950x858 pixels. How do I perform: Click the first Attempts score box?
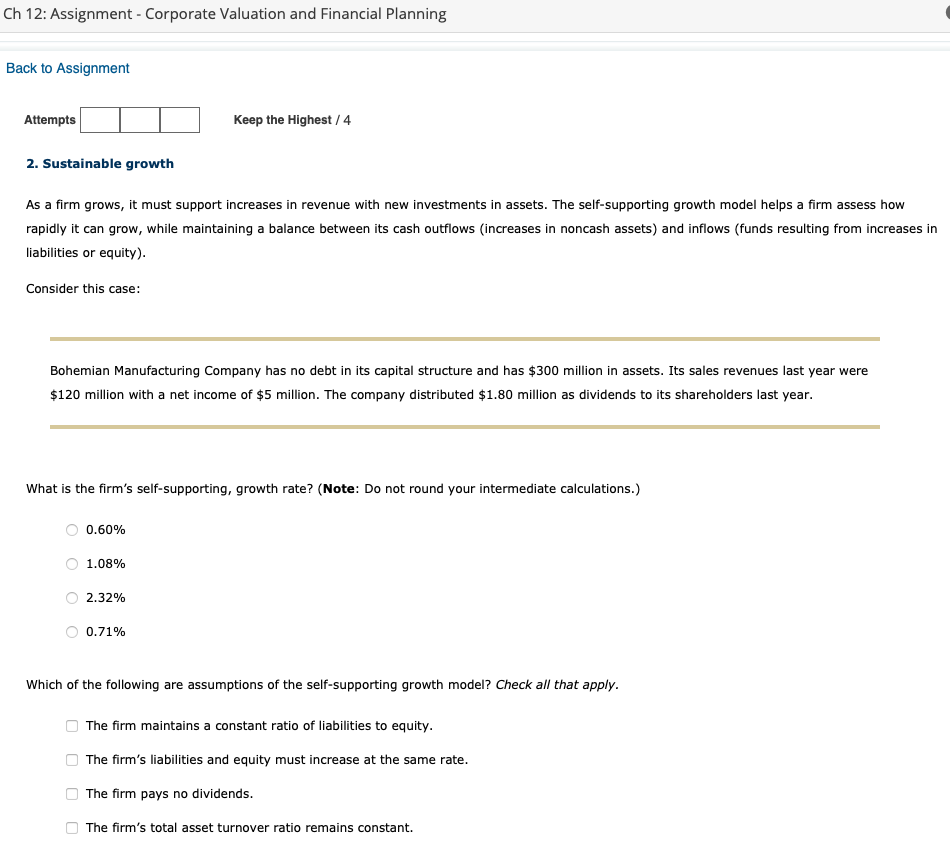(x=99, y=119)
